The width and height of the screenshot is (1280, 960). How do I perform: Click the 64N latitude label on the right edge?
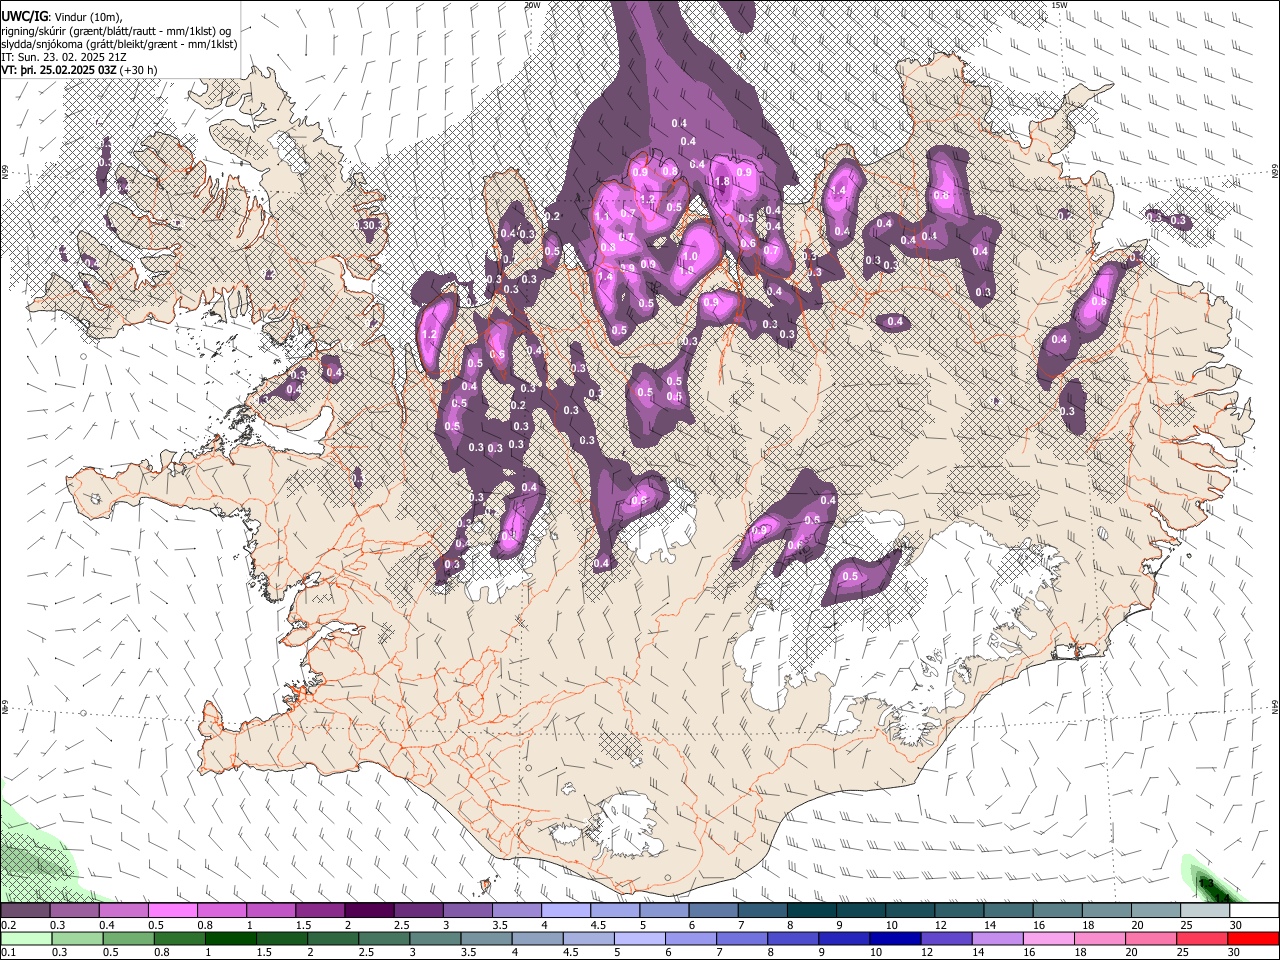1275,707
